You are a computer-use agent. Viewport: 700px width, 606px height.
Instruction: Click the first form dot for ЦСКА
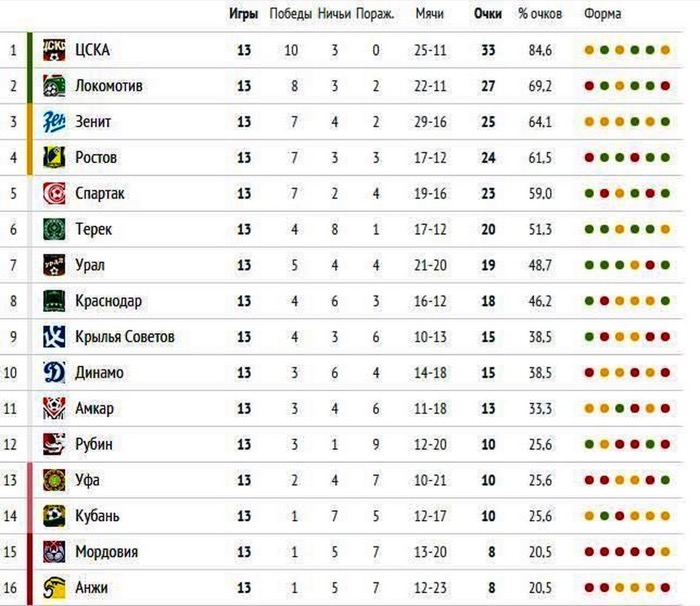tap(590, 50)
